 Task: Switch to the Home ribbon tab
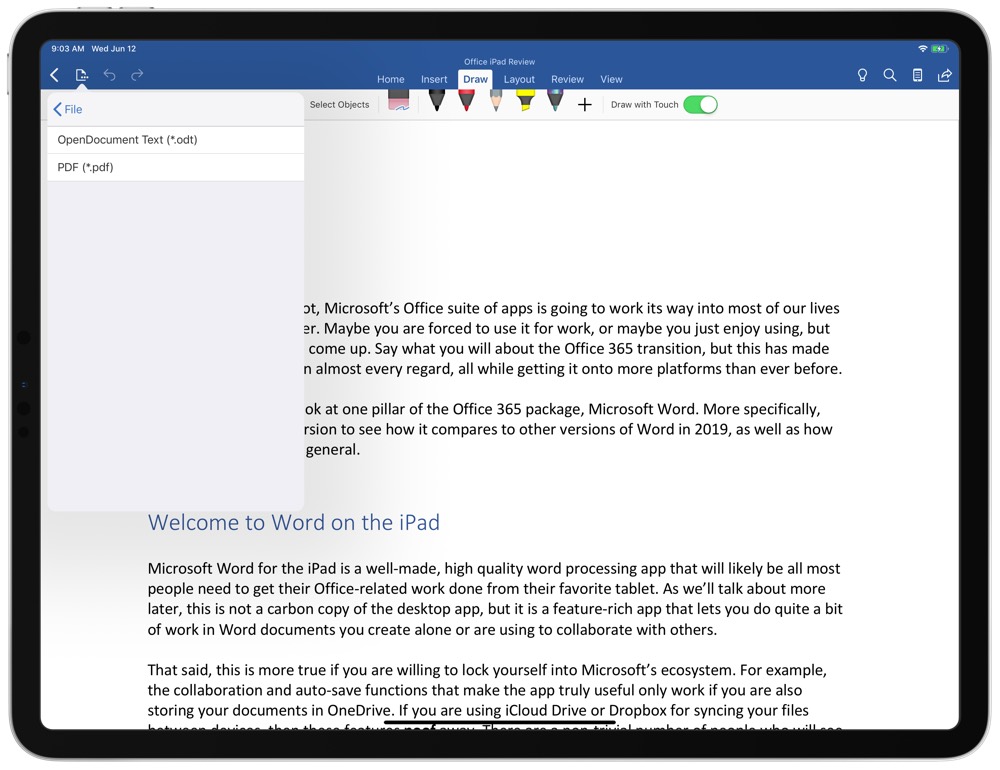point(390,79)
